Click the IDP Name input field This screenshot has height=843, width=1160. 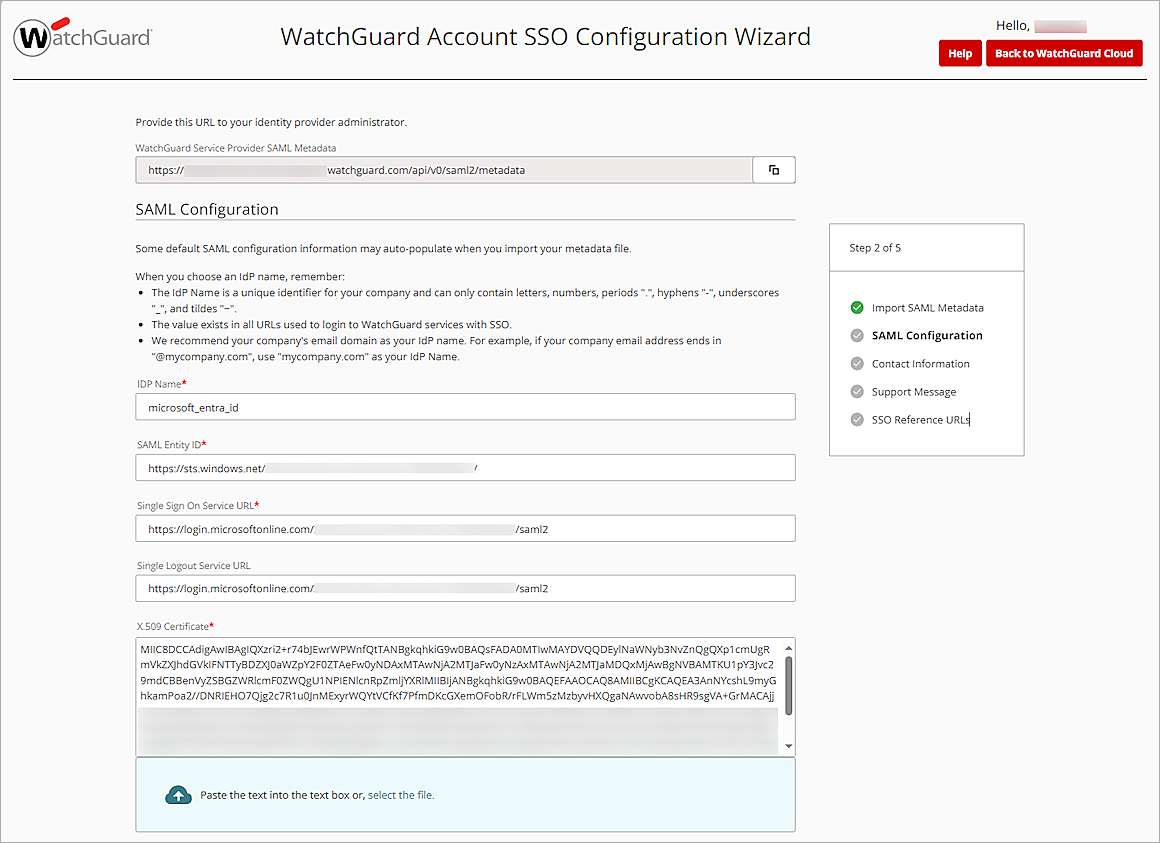point(465,406)
